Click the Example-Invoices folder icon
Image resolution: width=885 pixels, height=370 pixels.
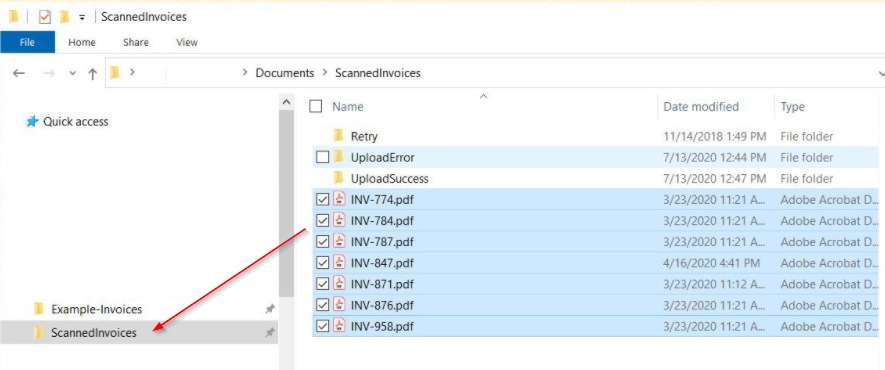coord(39,309)
